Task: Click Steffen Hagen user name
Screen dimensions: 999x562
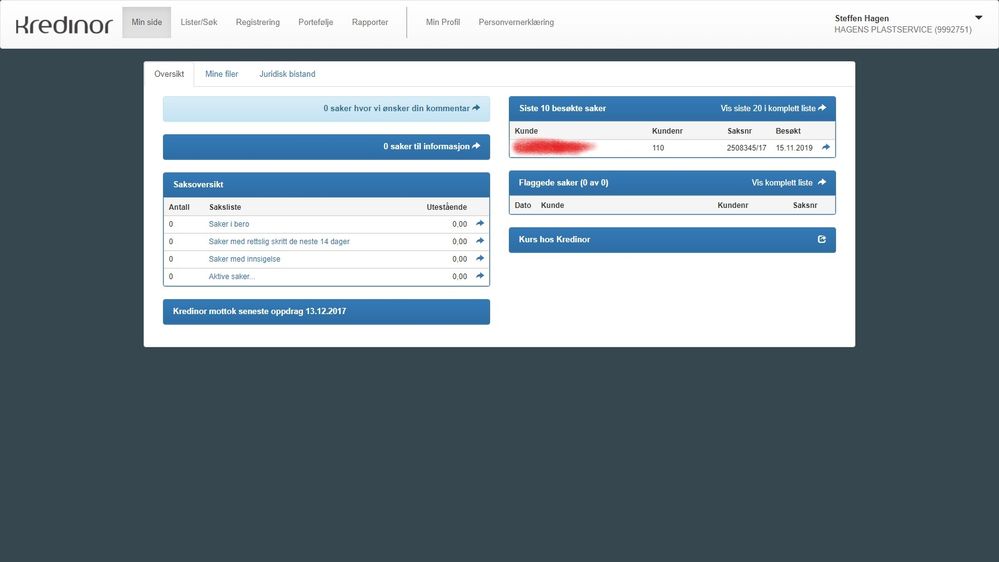Action: coord(861,18)
